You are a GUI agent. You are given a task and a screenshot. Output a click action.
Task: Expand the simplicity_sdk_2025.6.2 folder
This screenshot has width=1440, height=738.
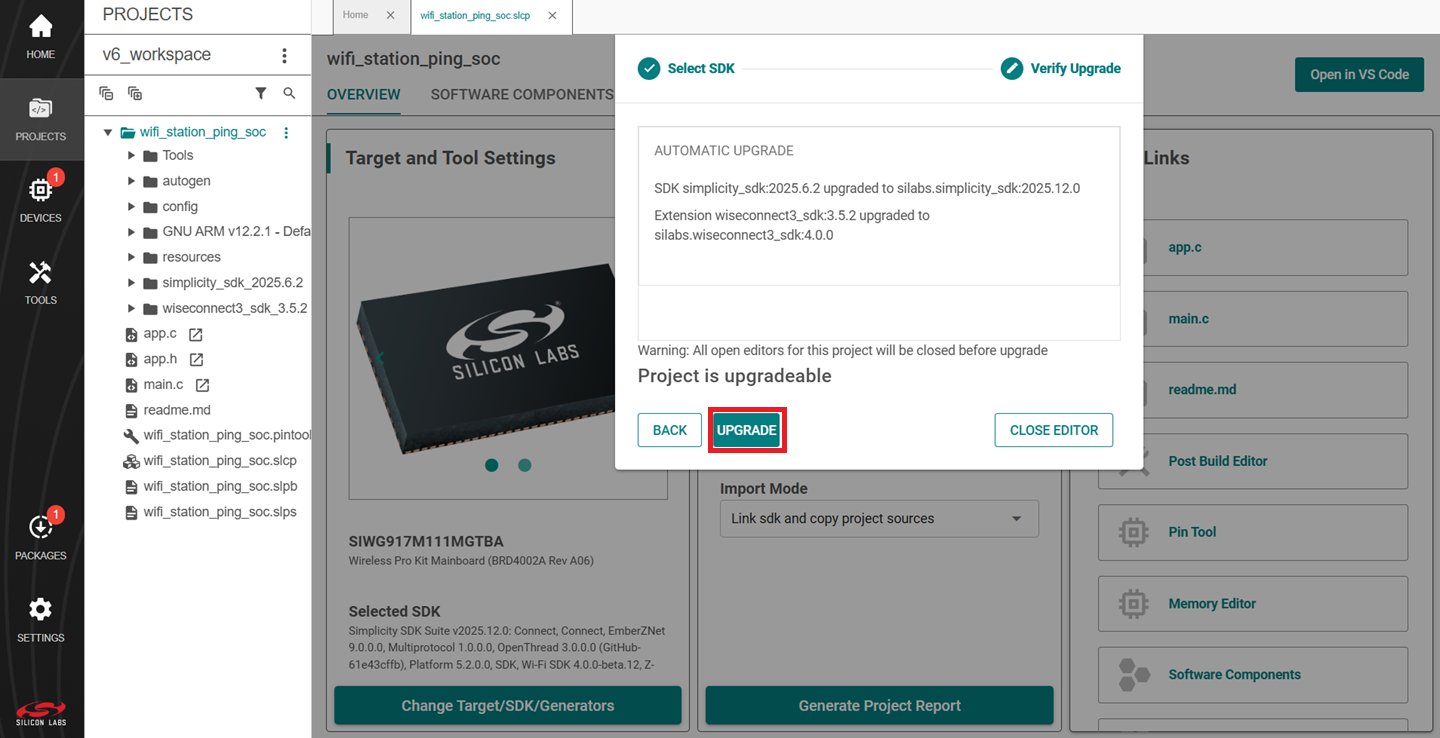point(131,283)
